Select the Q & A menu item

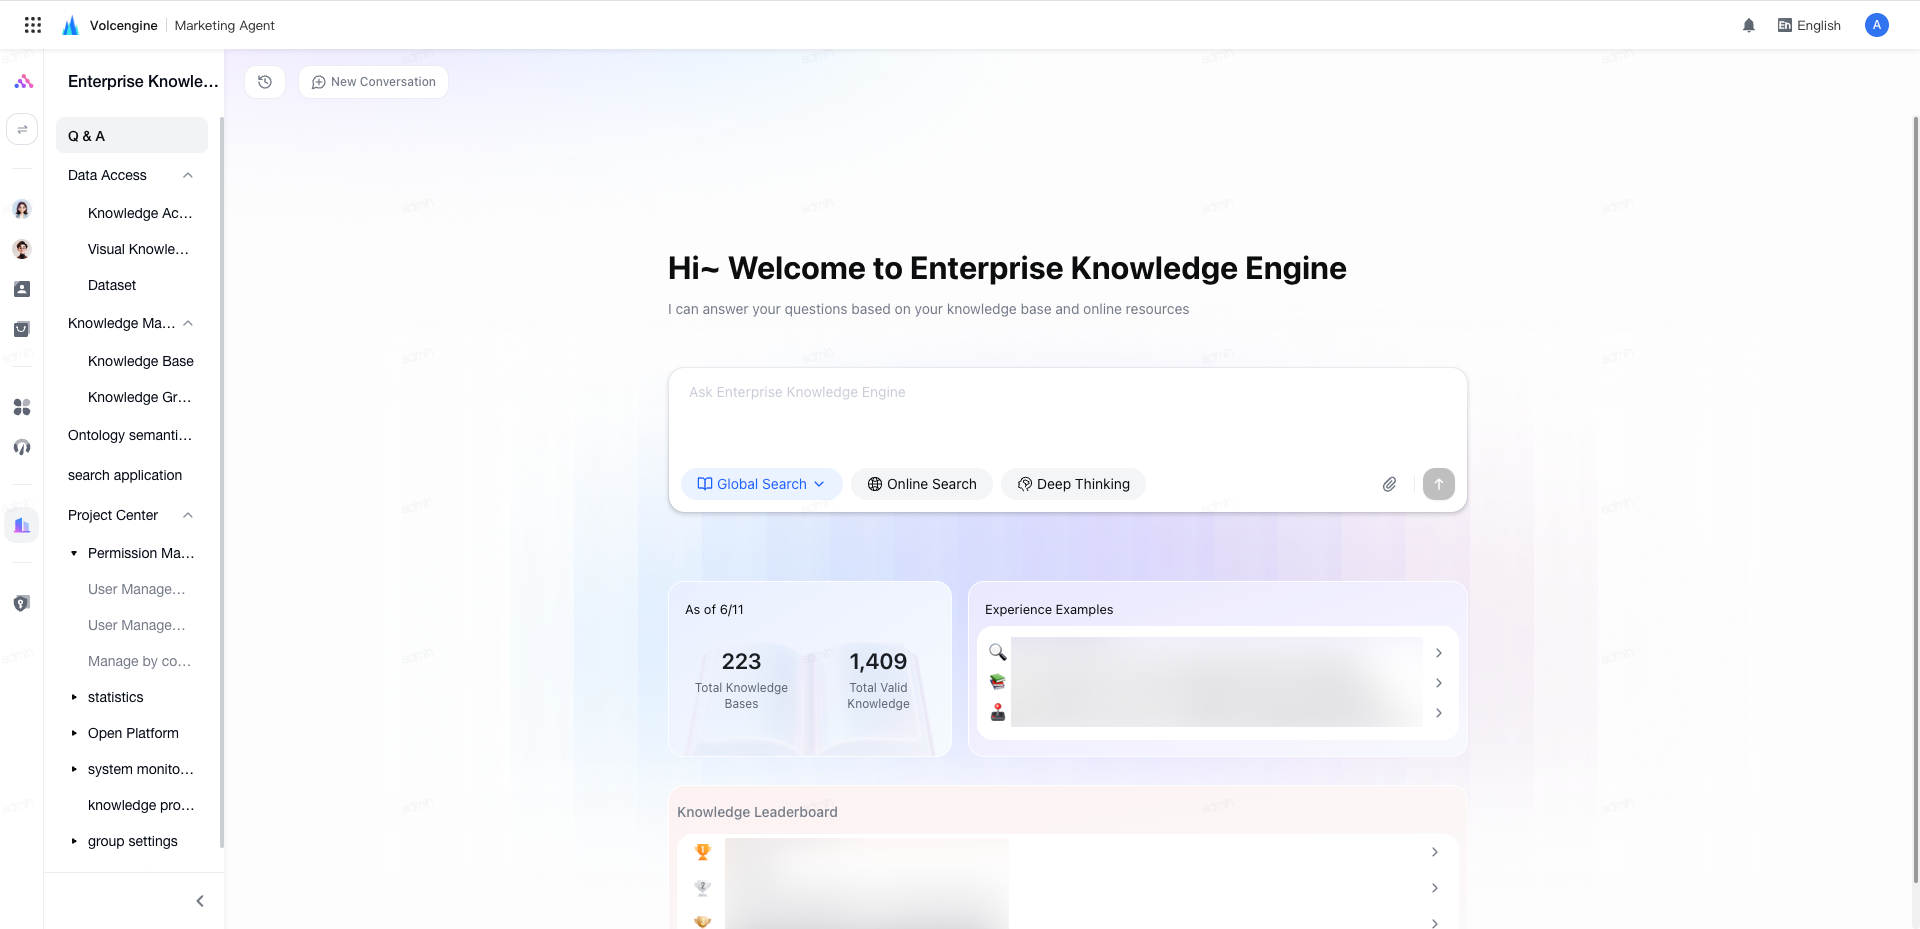coord(132,136)
